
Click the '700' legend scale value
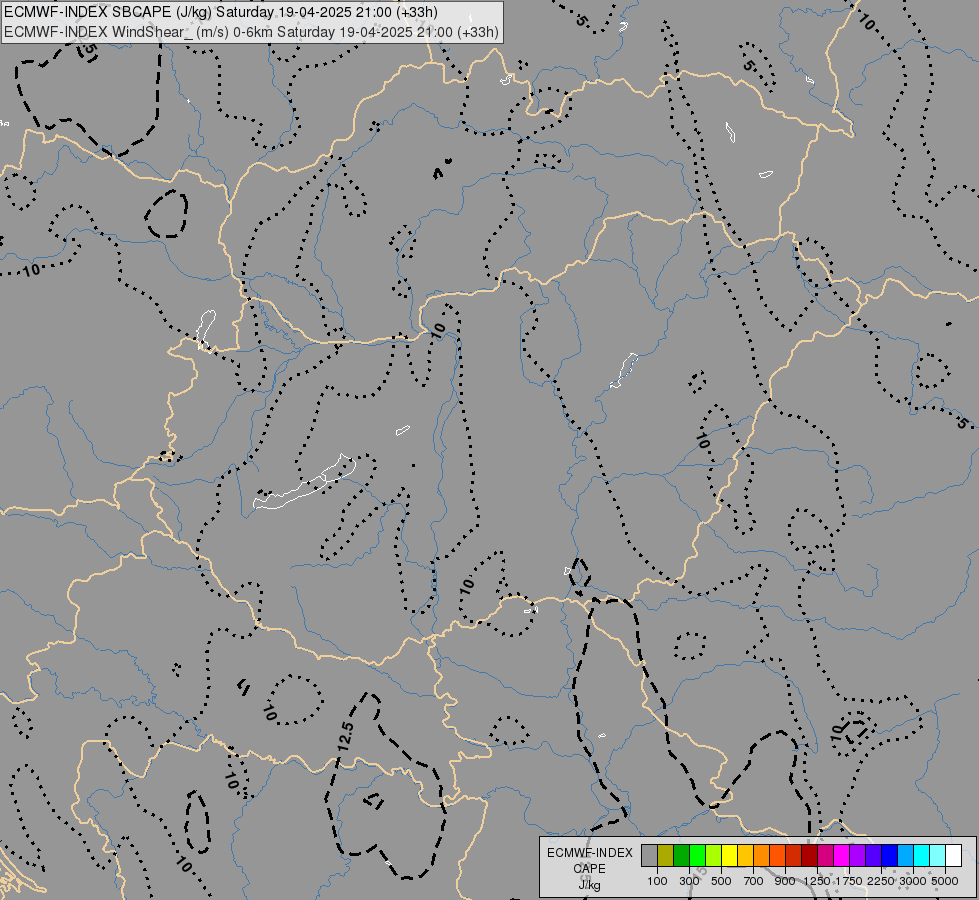[x=754, y=881]
